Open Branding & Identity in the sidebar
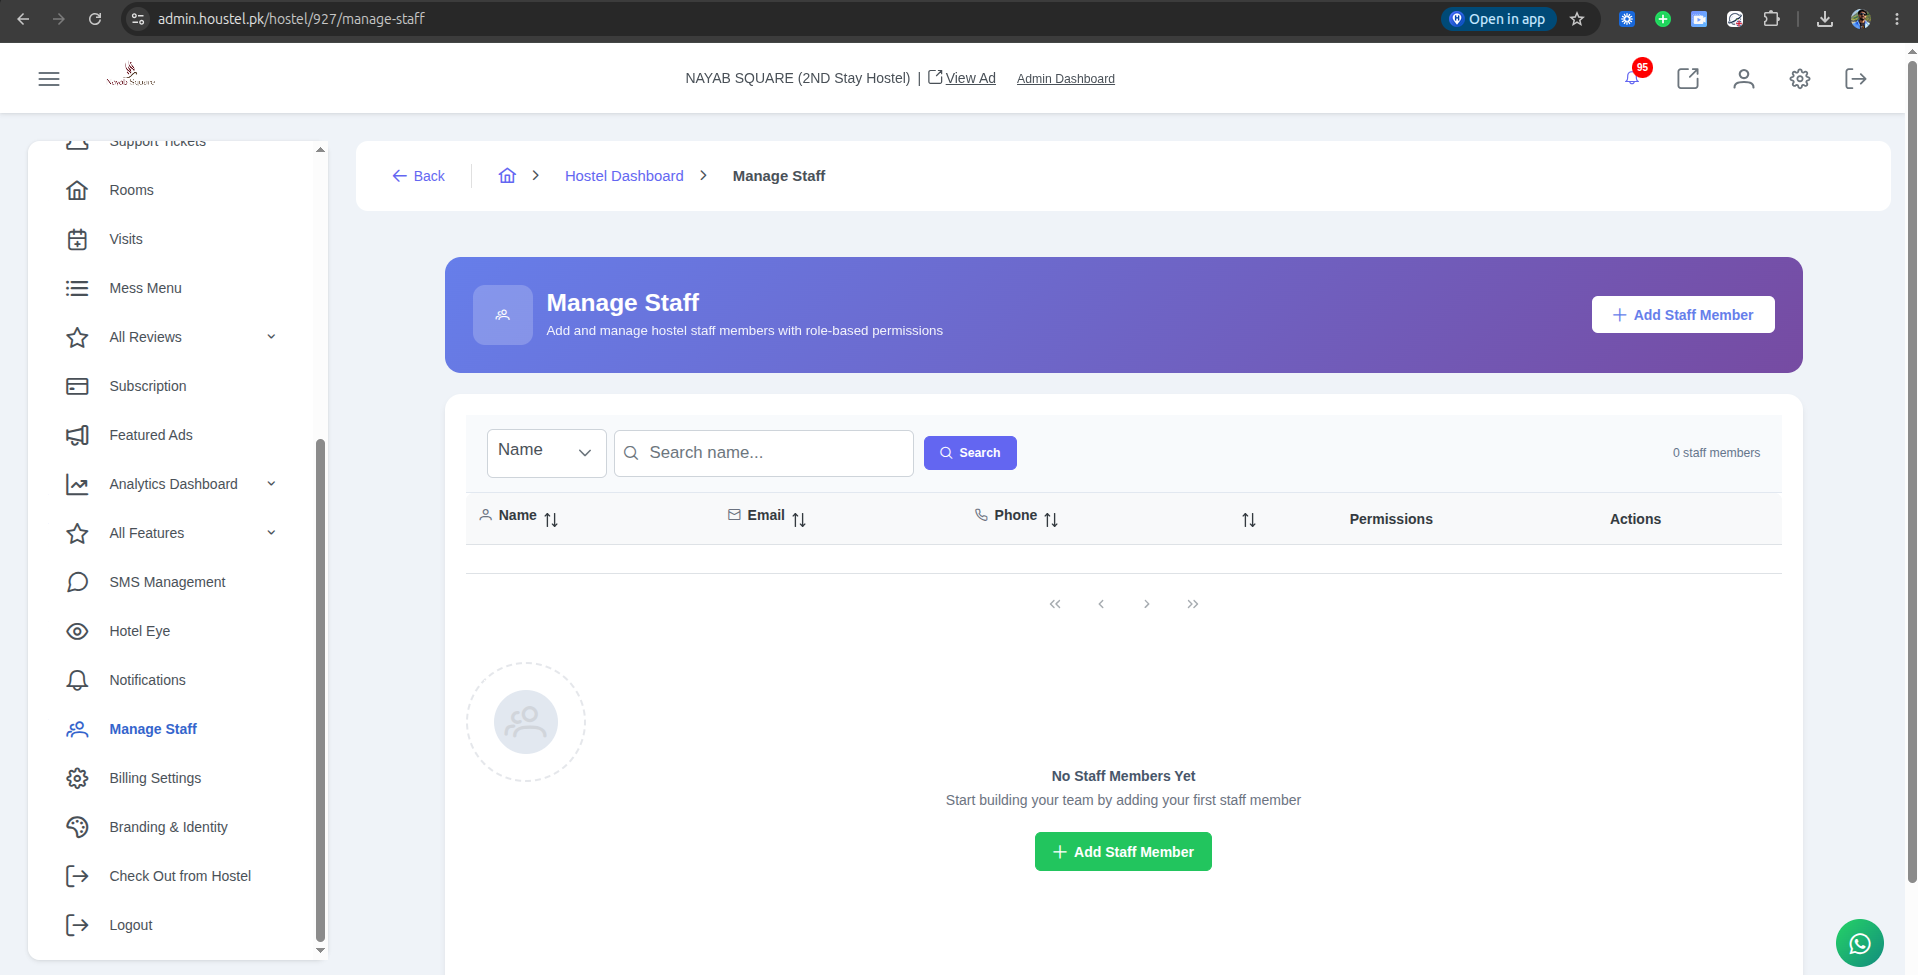 coord(171,827)
